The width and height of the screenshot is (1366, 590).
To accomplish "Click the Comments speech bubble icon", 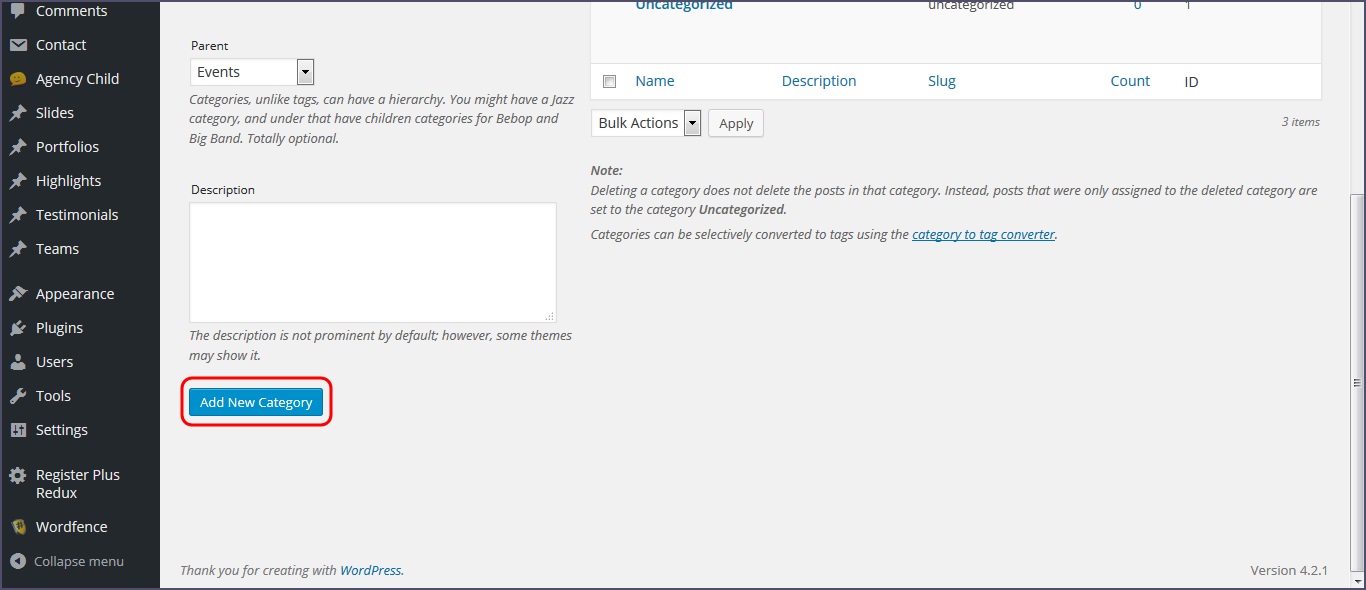I will [18, 11].
